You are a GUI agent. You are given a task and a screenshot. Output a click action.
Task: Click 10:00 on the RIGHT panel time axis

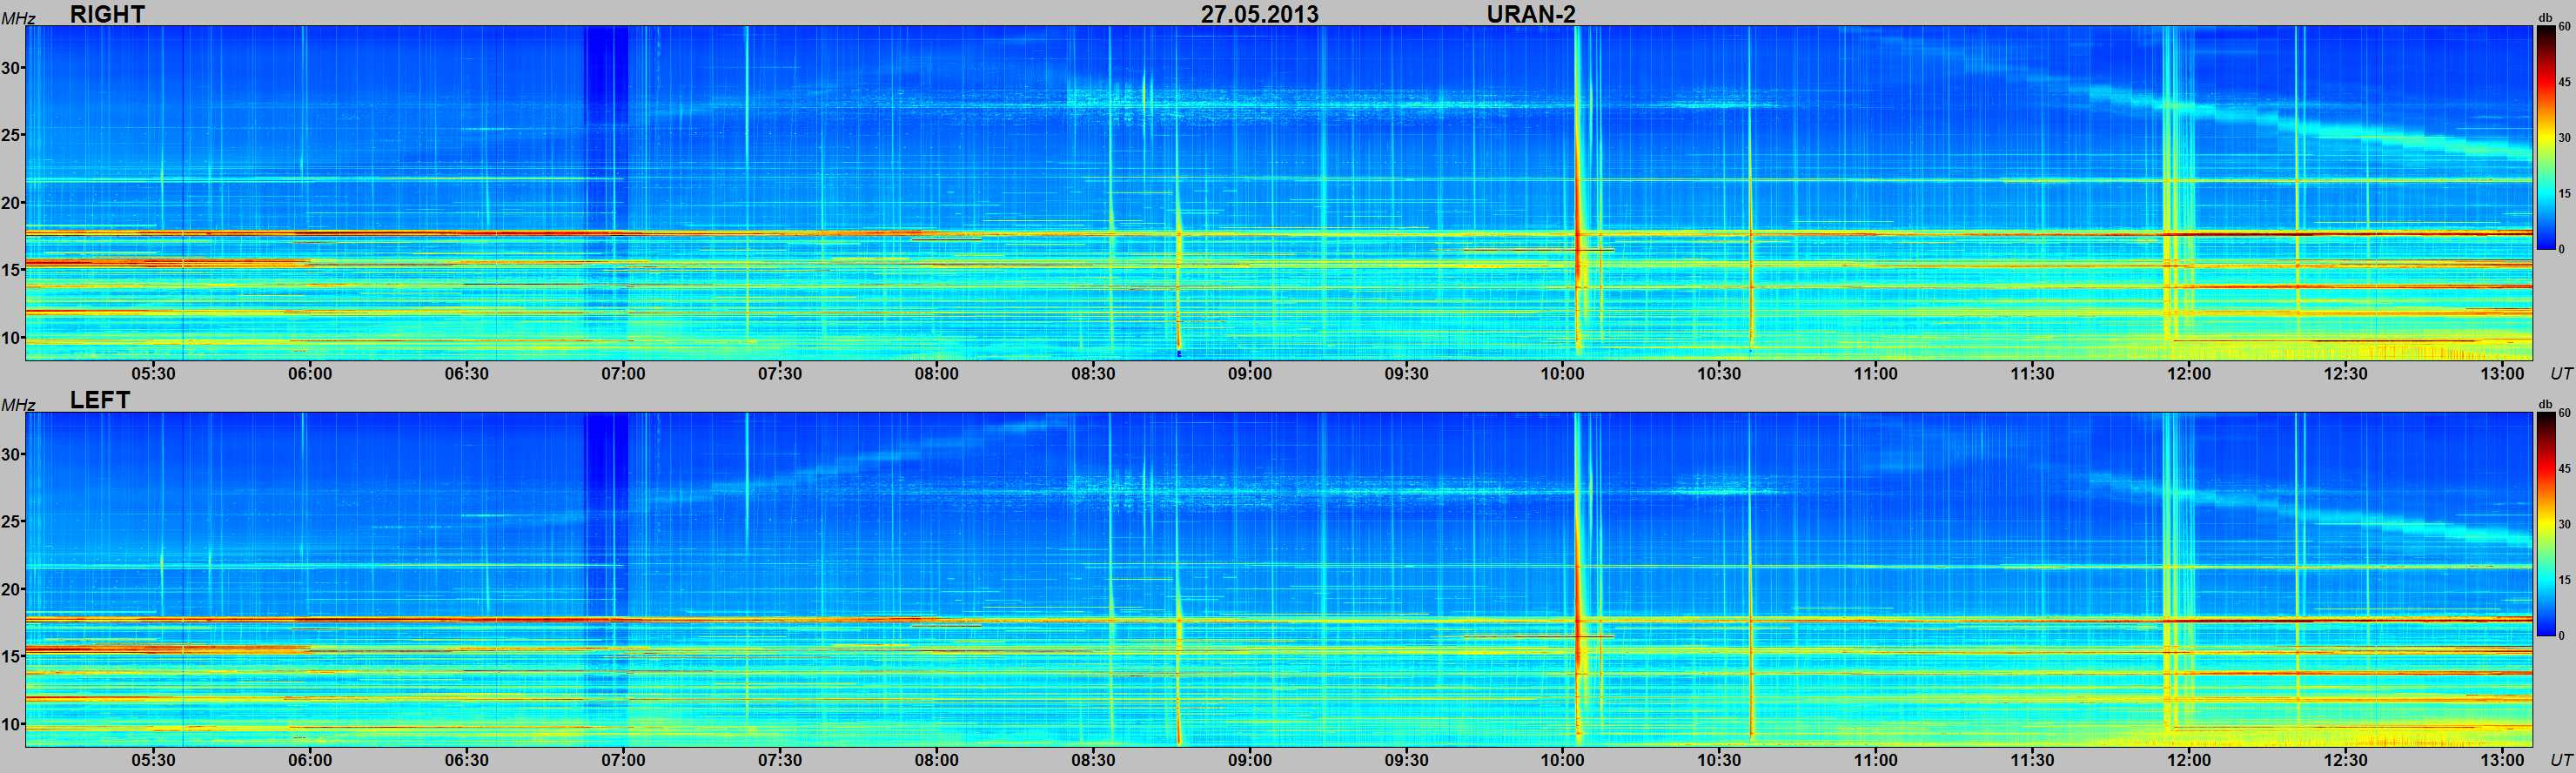pos(1562,374)
